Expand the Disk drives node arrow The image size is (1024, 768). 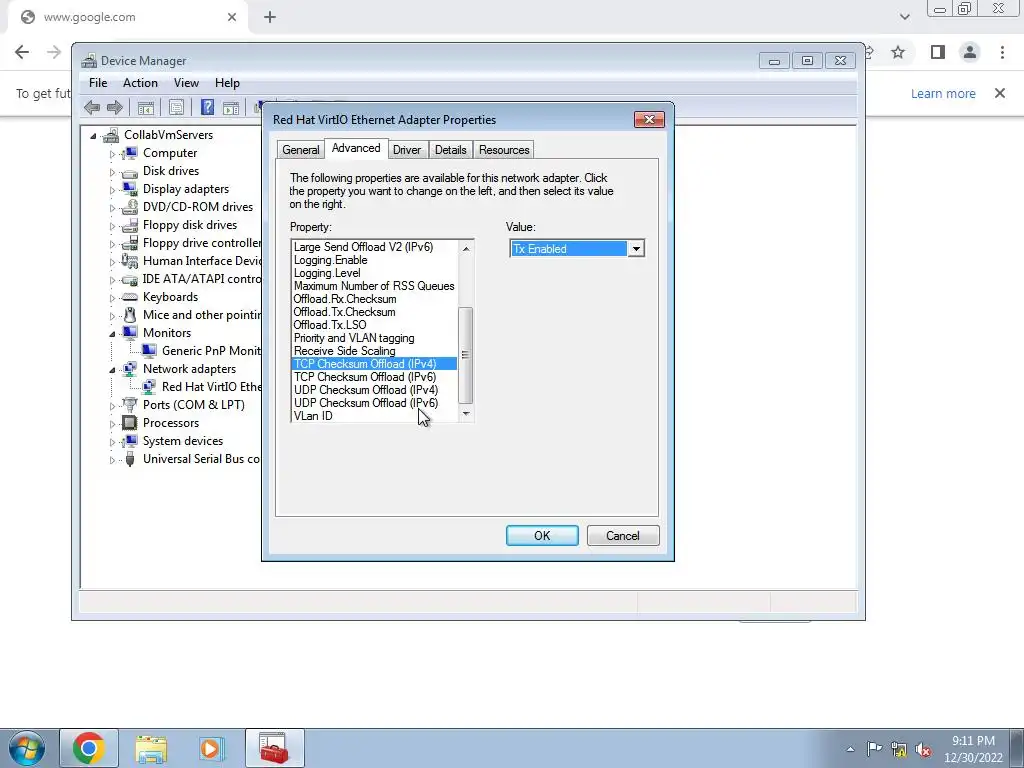(x=112, y=172)
